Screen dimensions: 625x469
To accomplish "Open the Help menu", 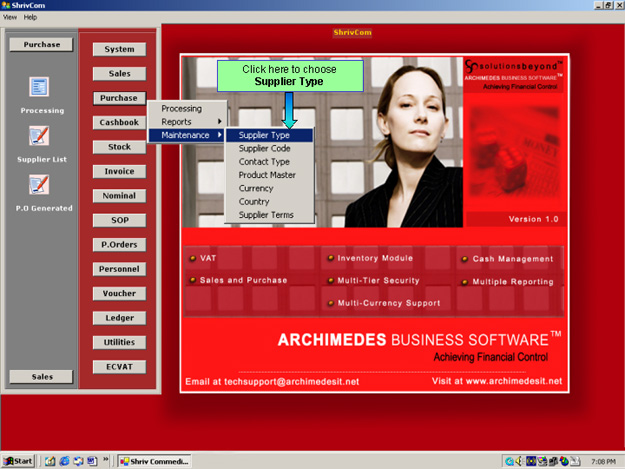I will point(30,17).
